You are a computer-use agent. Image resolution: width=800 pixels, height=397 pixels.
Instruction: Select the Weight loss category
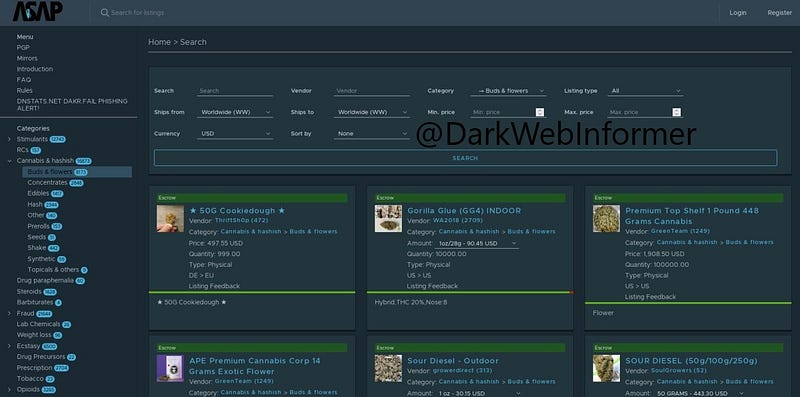[34, 335]
